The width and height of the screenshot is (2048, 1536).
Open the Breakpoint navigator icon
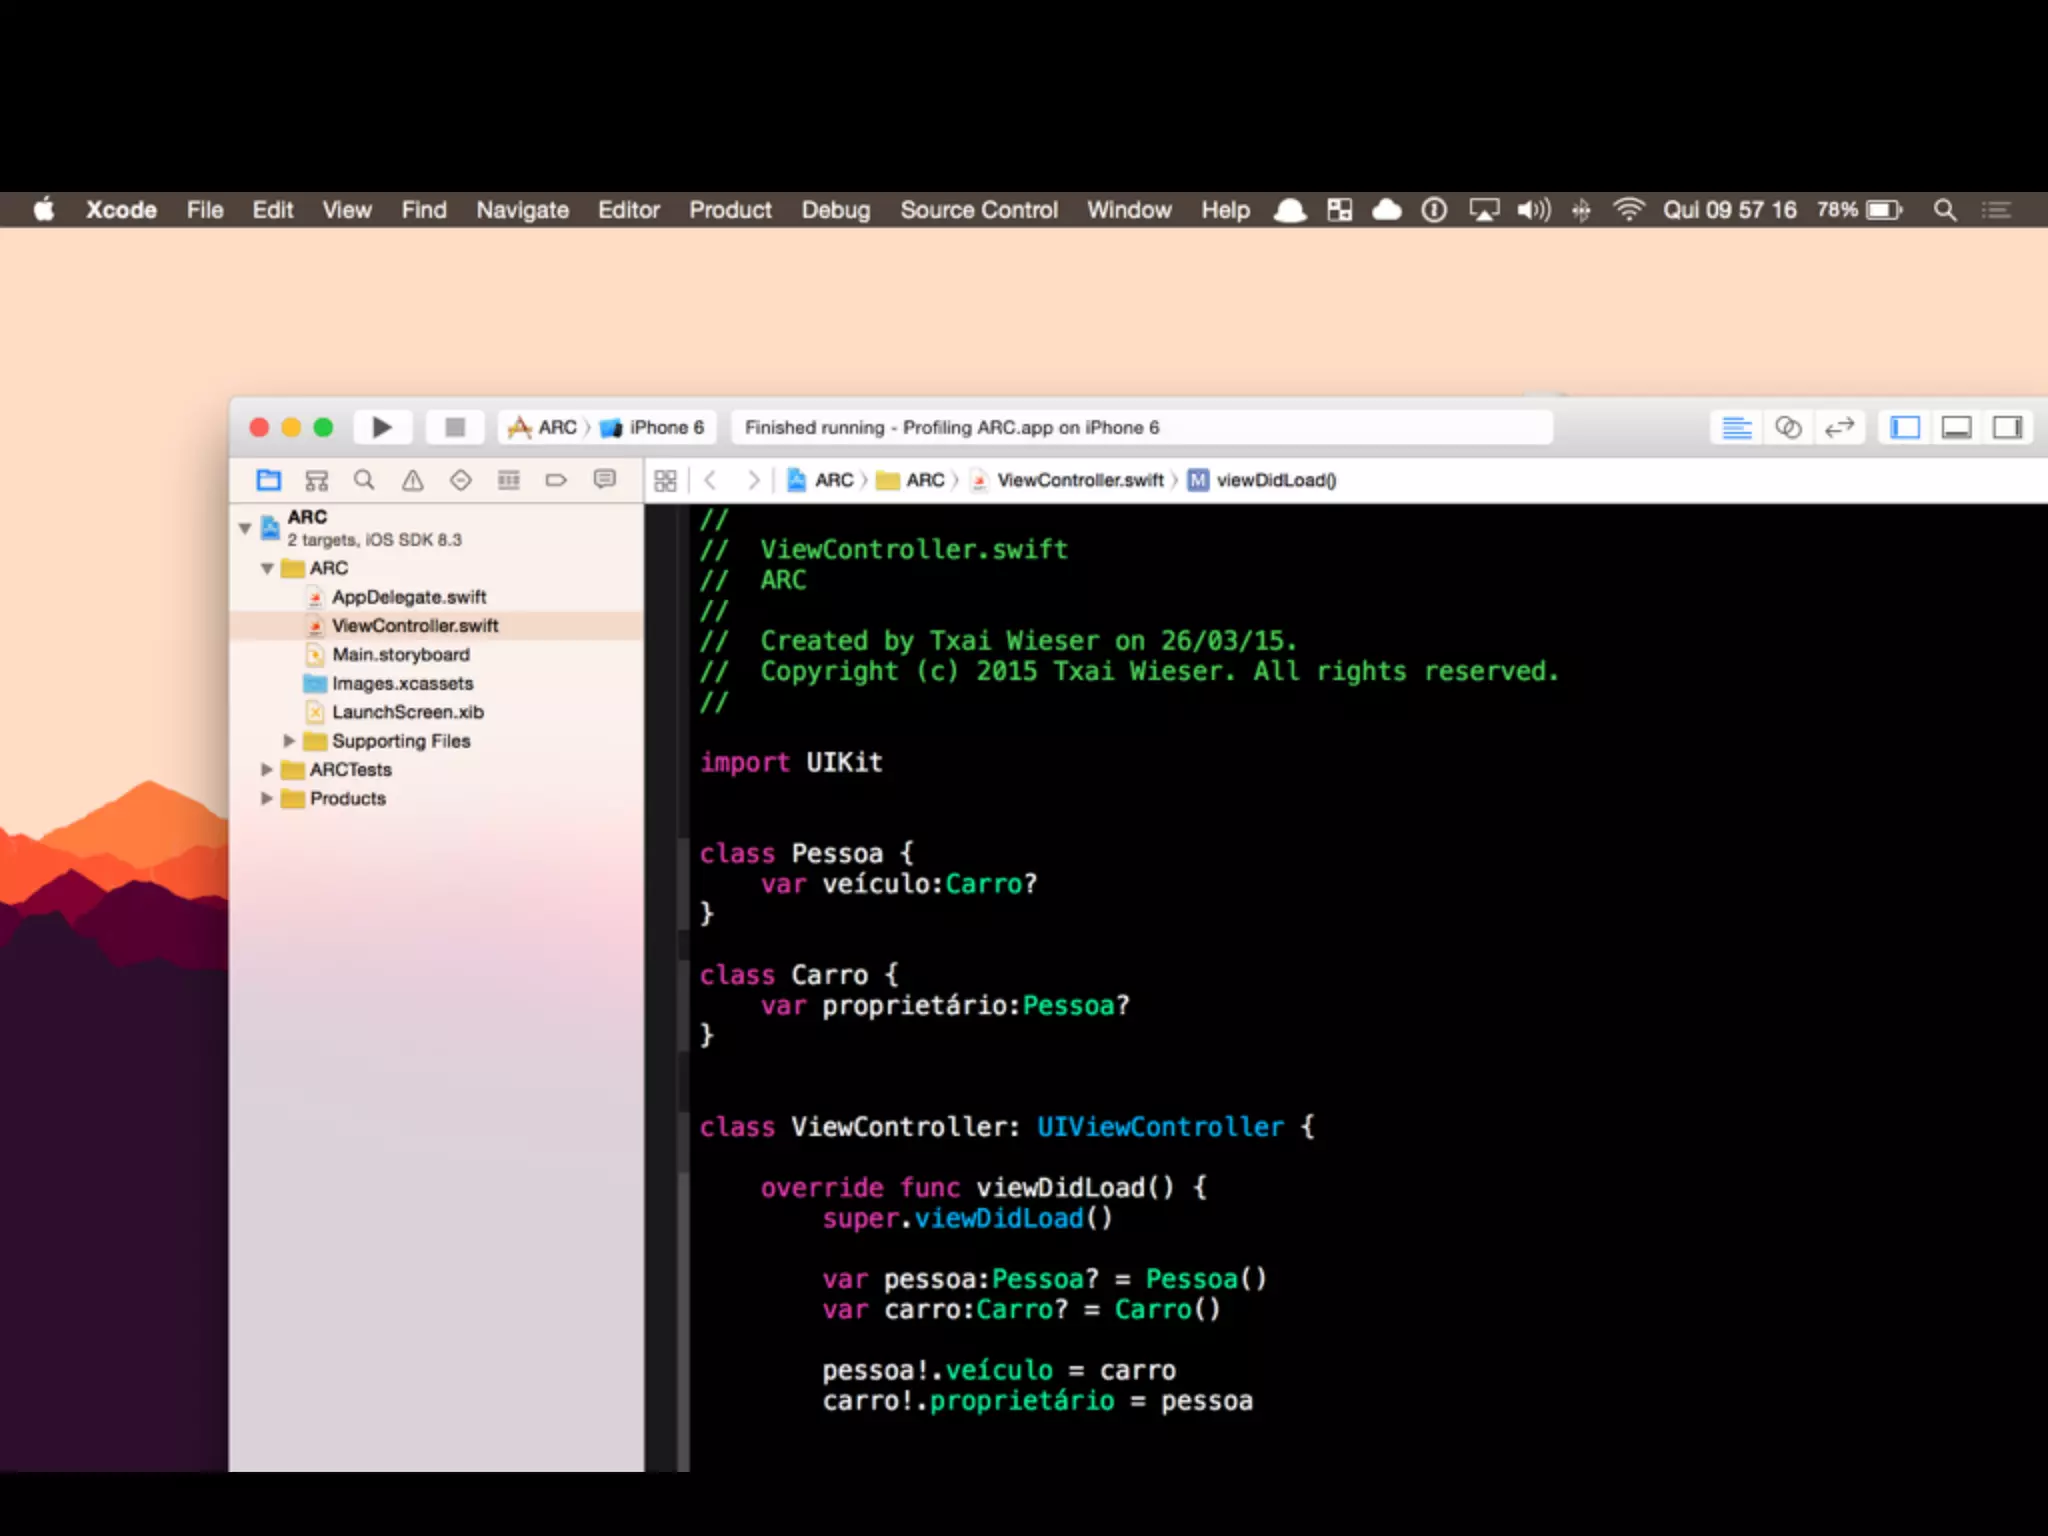point(556,480)
